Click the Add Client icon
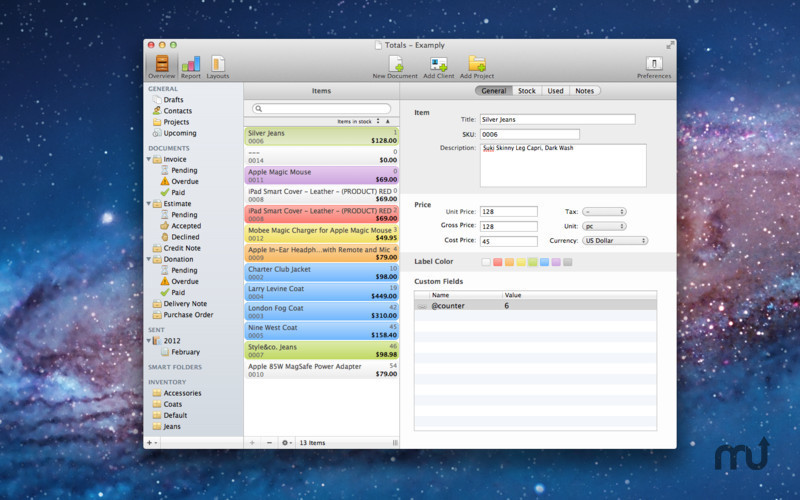 [439, 67]
